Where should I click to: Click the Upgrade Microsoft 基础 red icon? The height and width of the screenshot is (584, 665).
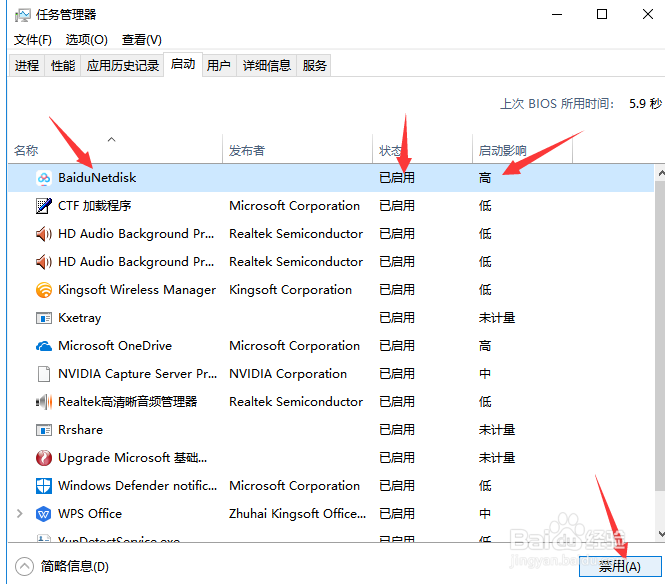click(x=44, y=458)
